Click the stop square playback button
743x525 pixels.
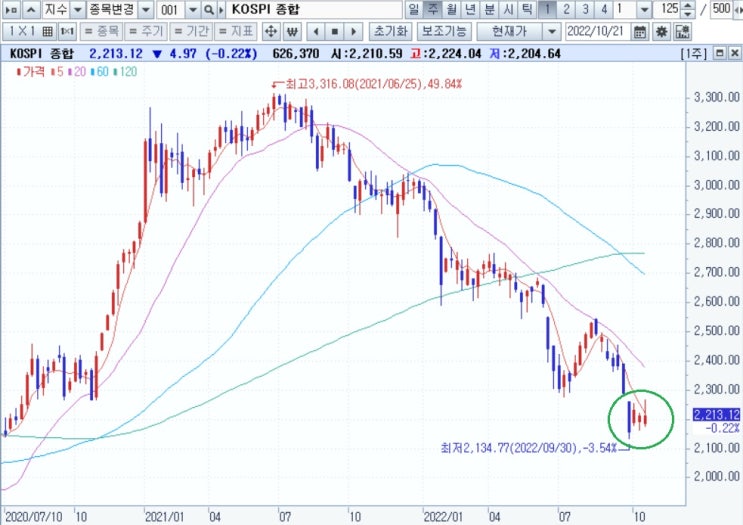[x=334, y=32]
